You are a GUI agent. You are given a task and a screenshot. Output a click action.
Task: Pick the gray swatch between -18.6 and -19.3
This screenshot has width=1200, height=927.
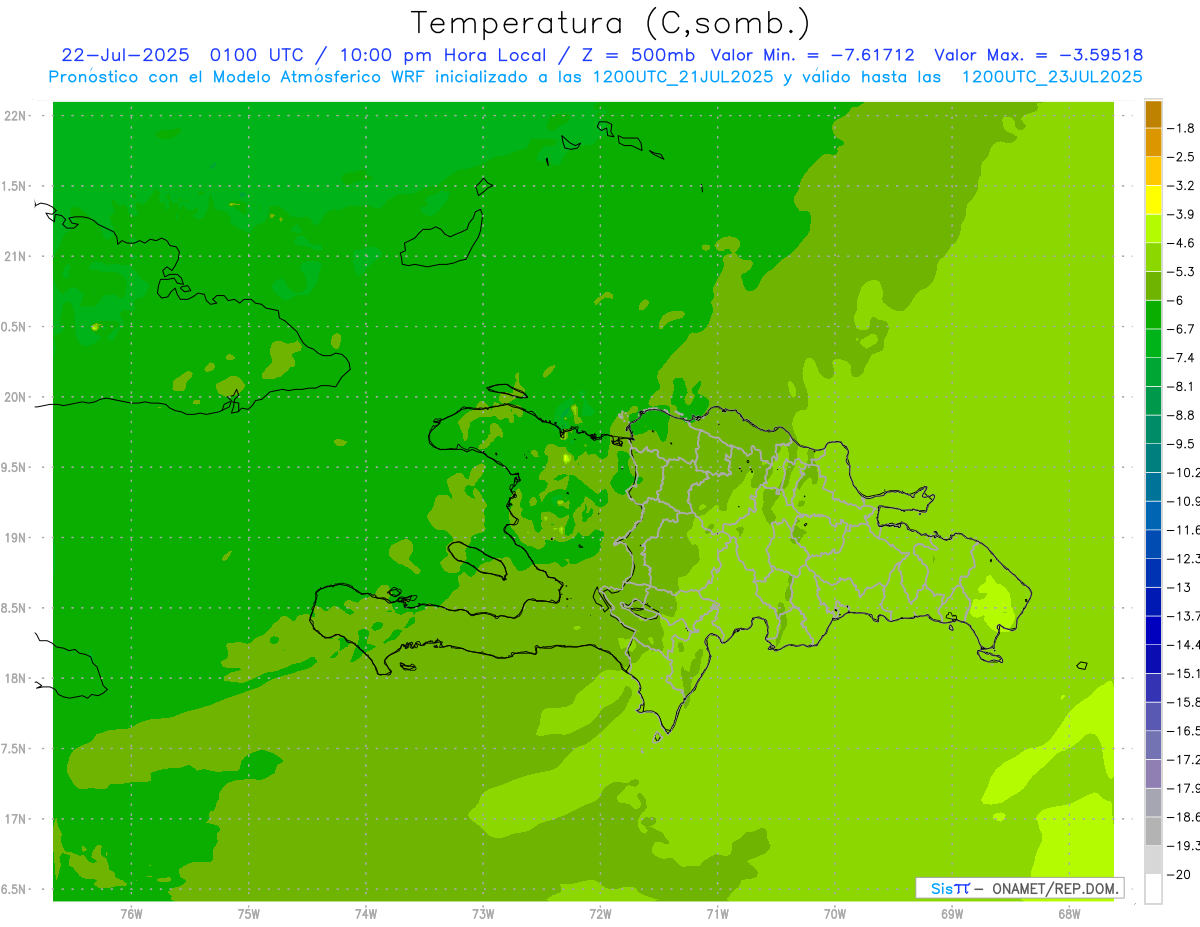(x=1153, y=831)
